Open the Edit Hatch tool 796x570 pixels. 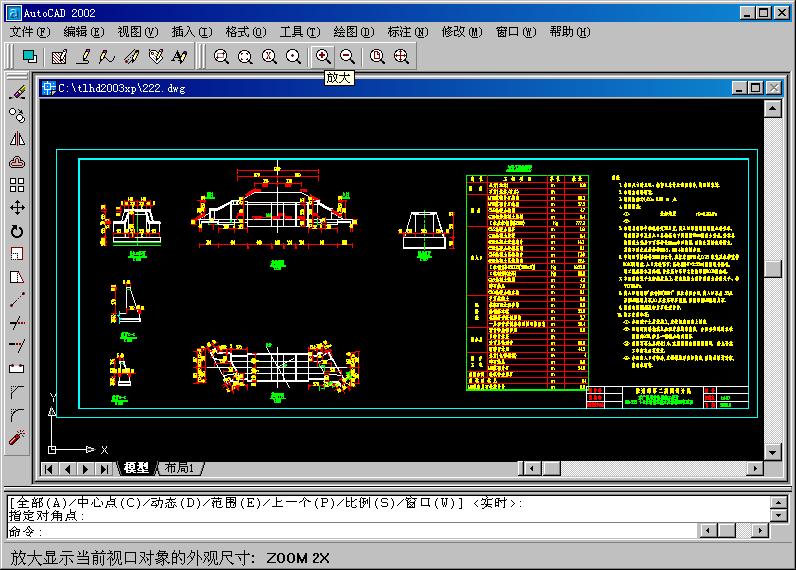tap(59, 56)
